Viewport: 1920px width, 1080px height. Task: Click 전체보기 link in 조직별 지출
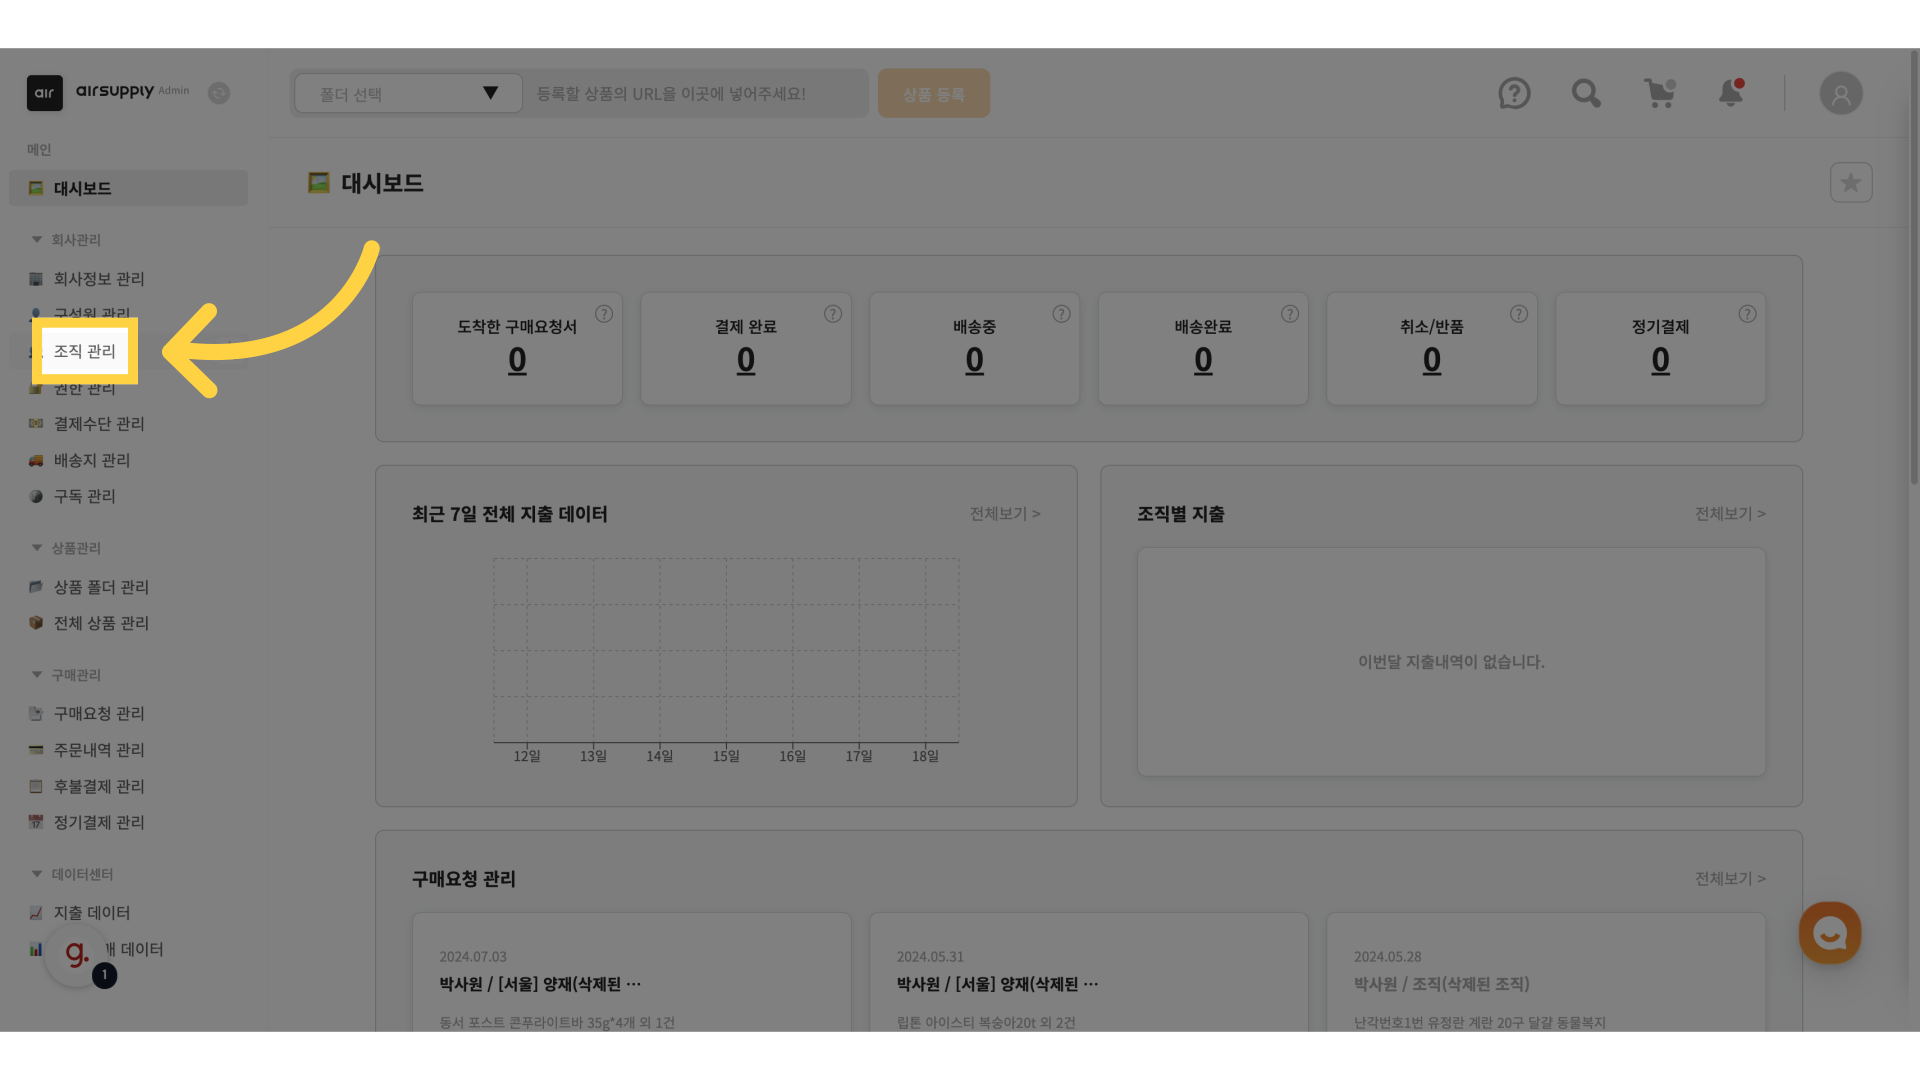pyautogui.click(x=1729, y=514)
